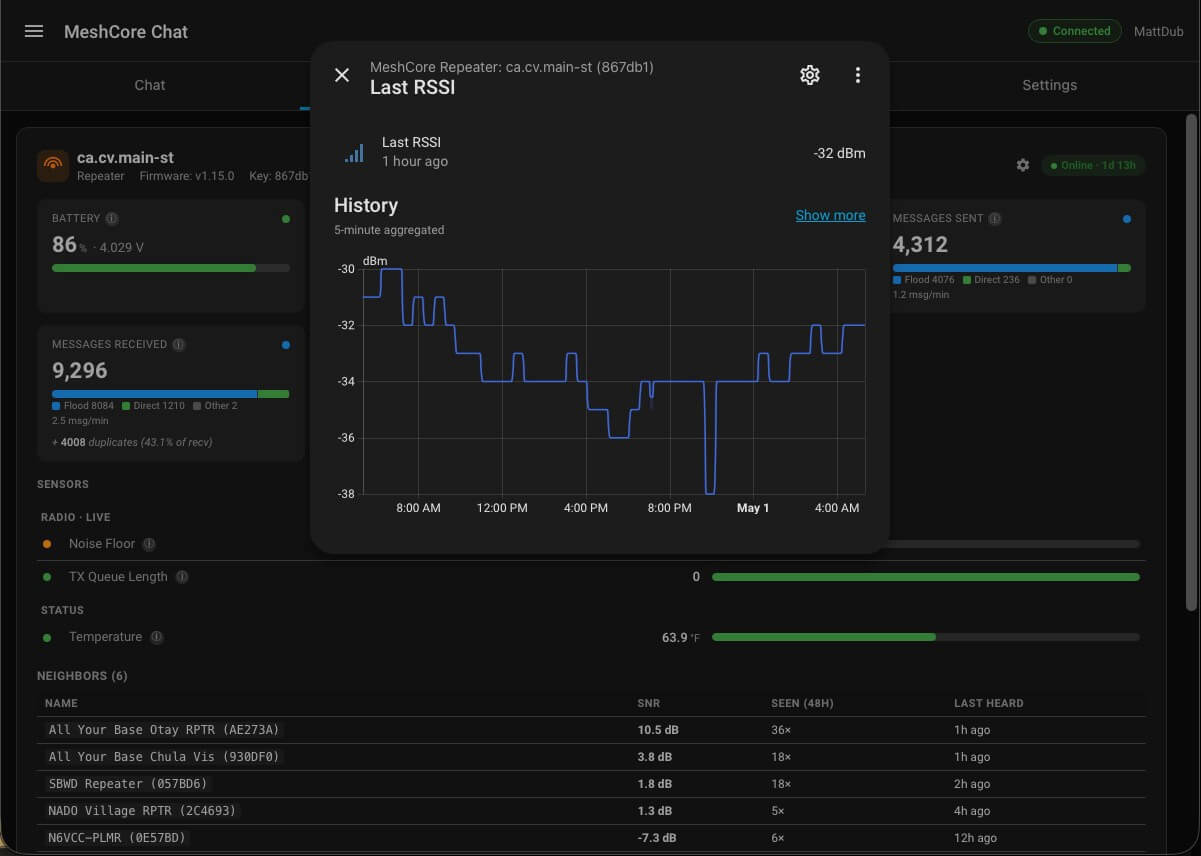Image resolution: width=1201 pixels, height=856 pixels.
Task: Click the ca.cv.main-st repeater name
Action: click(125, 158)
